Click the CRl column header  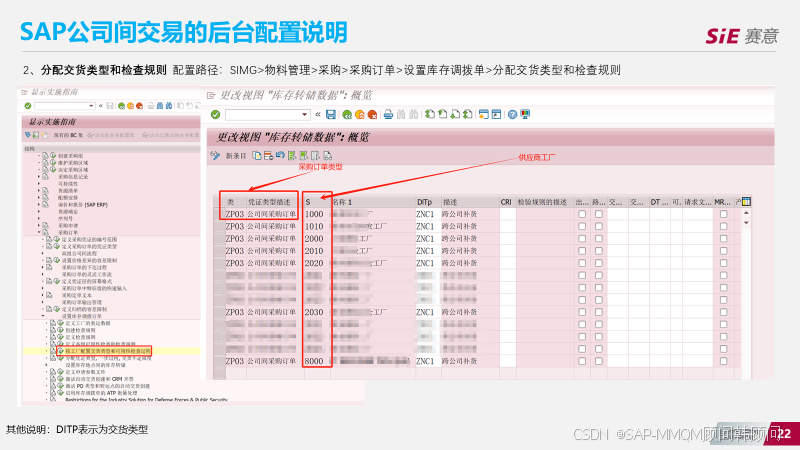tap(506, 202)
